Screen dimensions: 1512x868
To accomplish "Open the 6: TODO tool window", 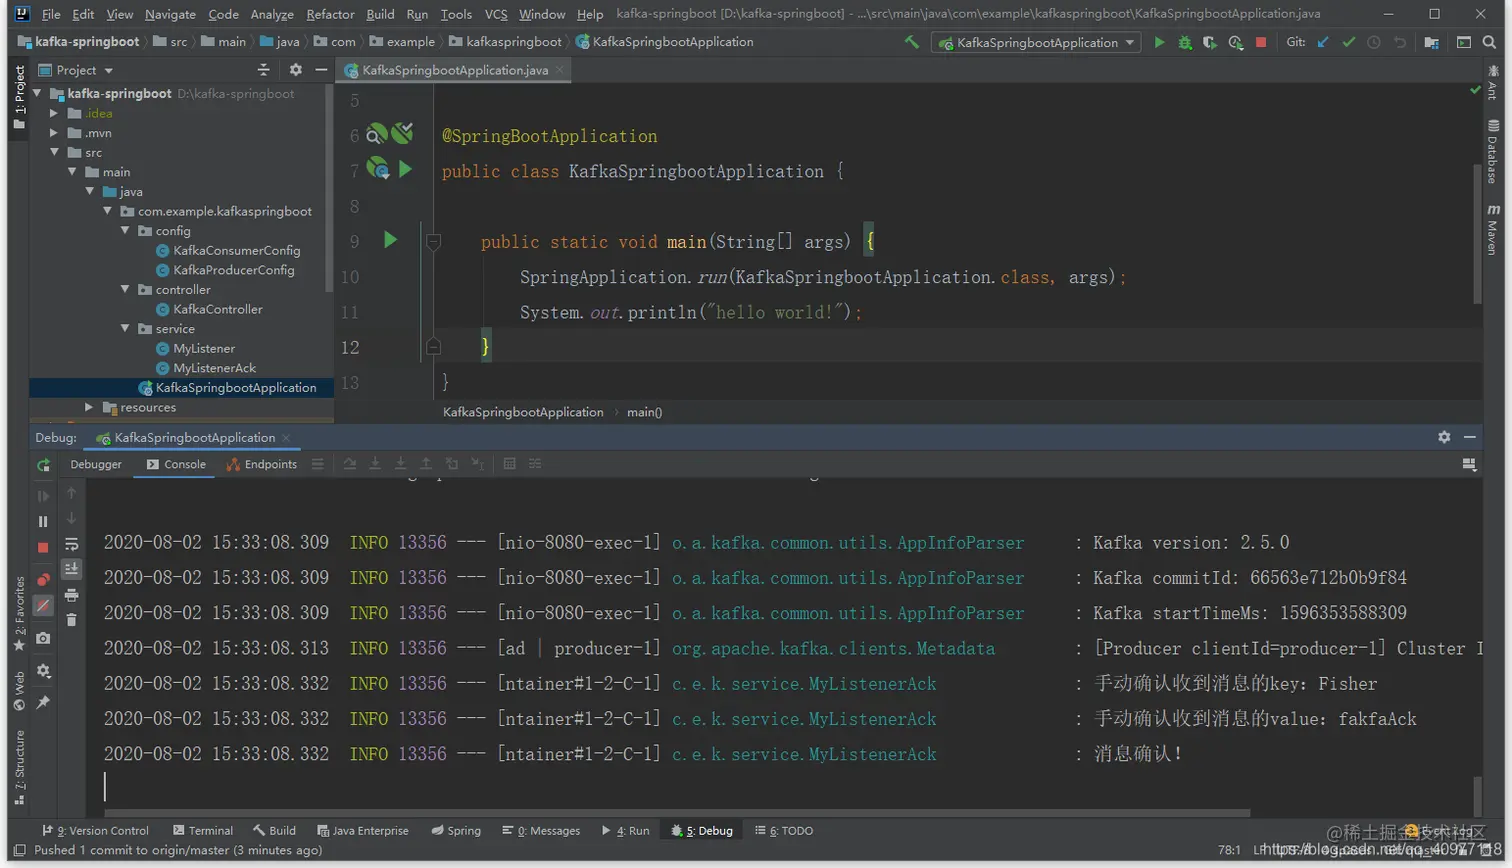I will [784, 830].
